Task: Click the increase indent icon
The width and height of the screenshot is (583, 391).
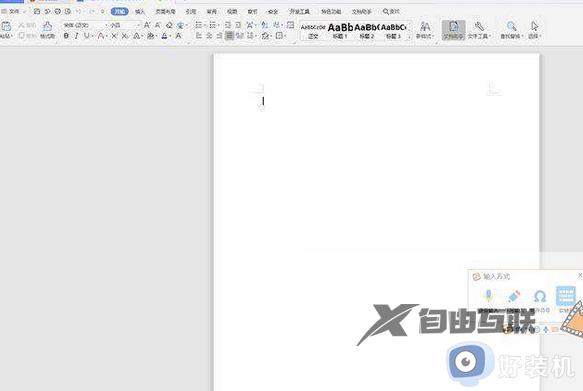Action: tap(238, 25)
